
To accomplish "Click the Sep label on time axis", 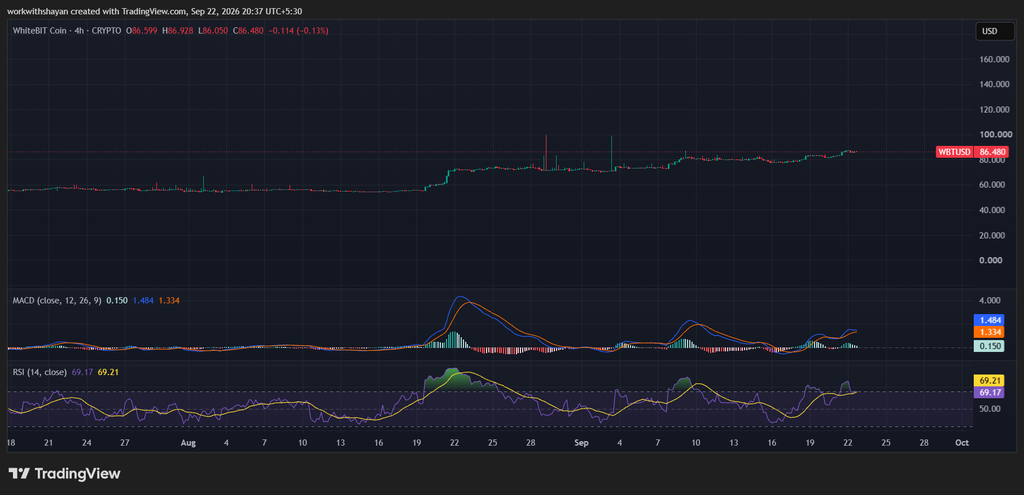I will click(x=582, y=443).
